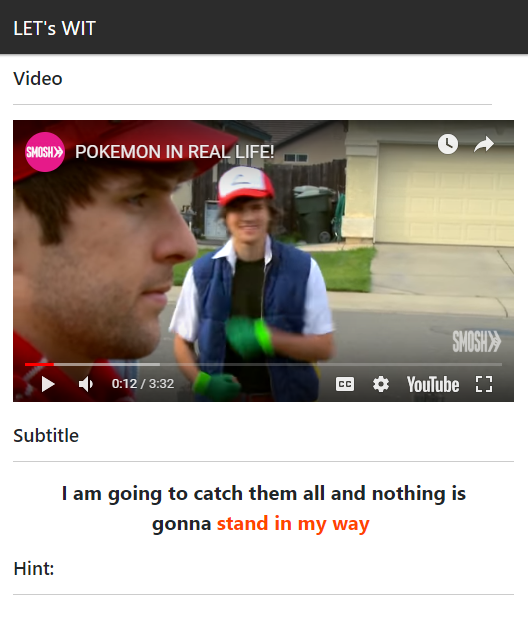Seek on the red video progress bar
The width and height of the screenshot is (528, 637).
point(263,364)
